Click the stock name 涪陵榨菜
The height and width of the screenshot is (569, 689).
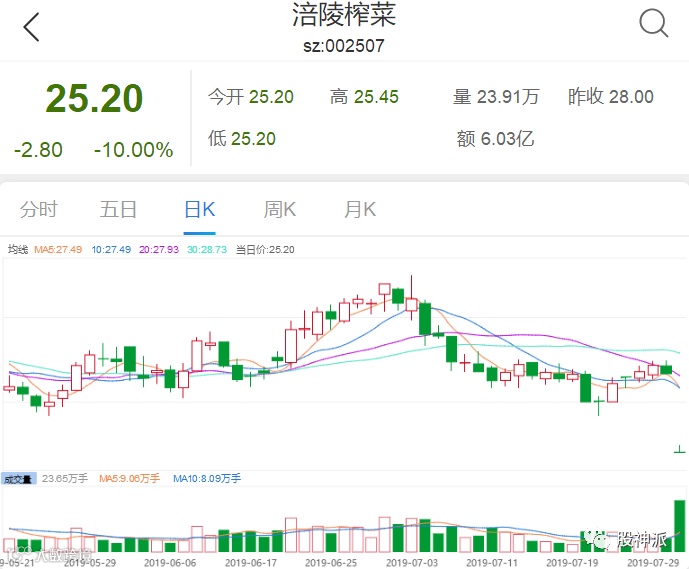click(344, 15)
